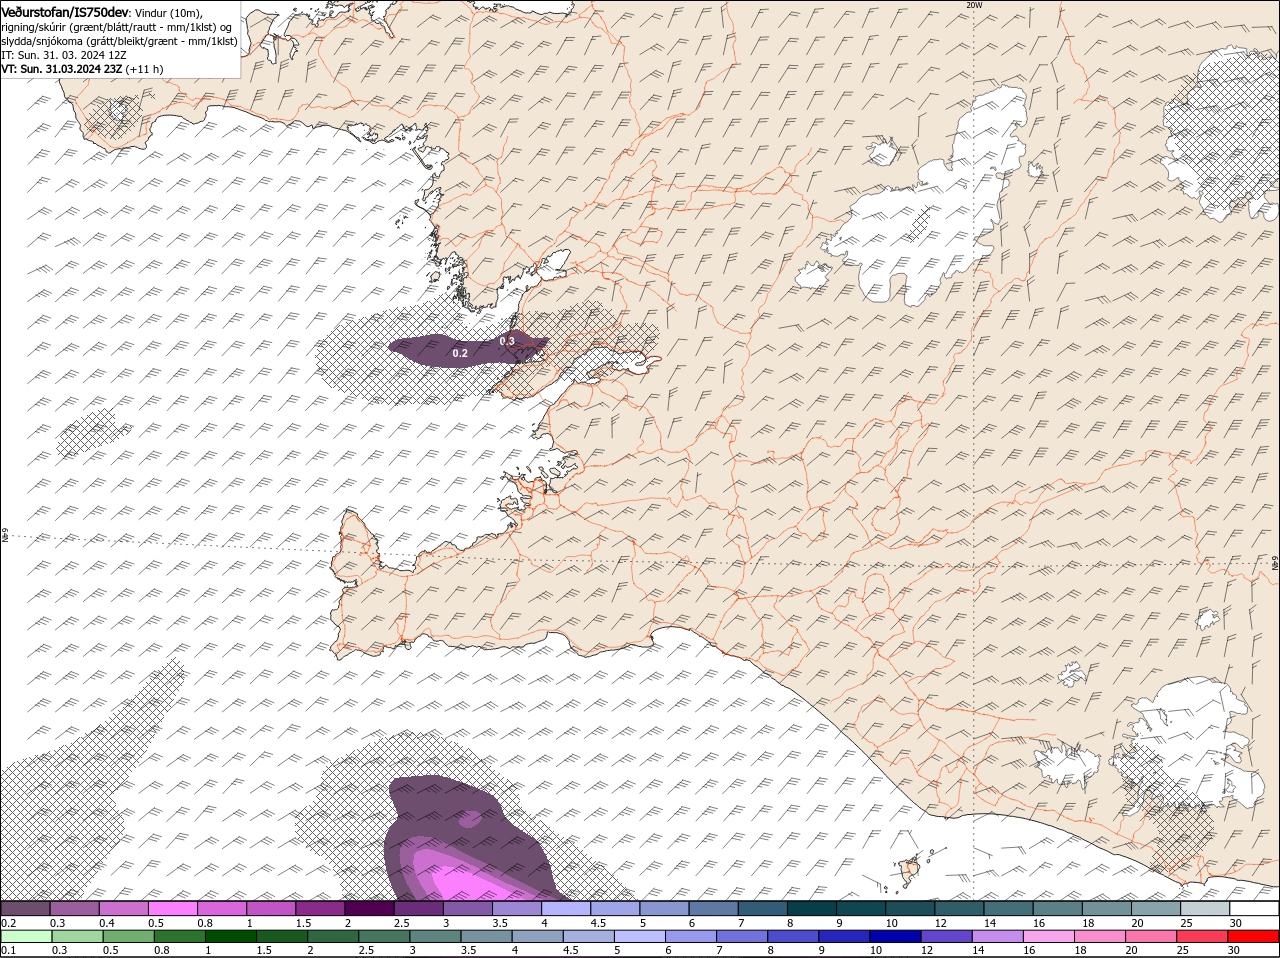
Task: Click the bottom-row navy swatch between 10 and 12
Action: click(897, 936)
